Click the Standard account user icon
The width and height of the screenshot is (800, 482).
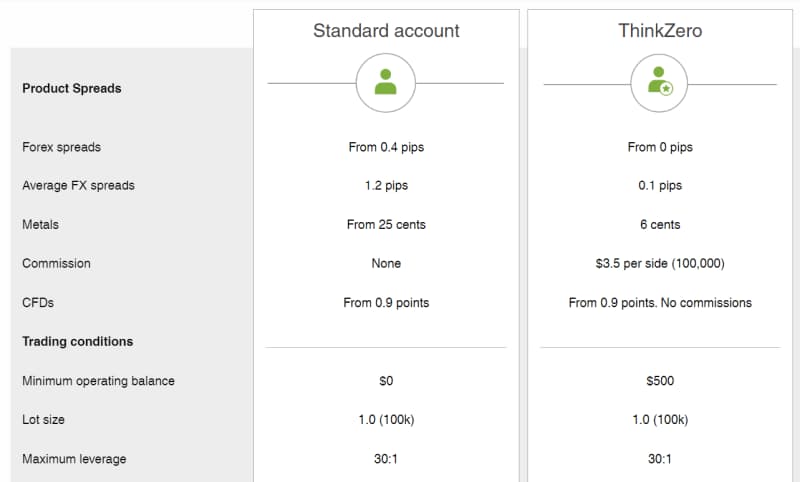point(386,83)
